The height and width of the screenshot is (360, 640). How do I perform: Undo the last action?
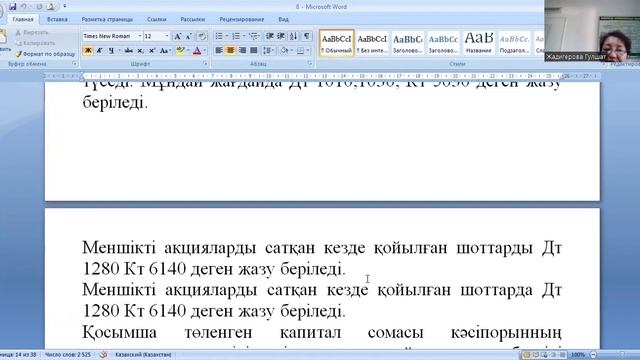coord(24,7)
